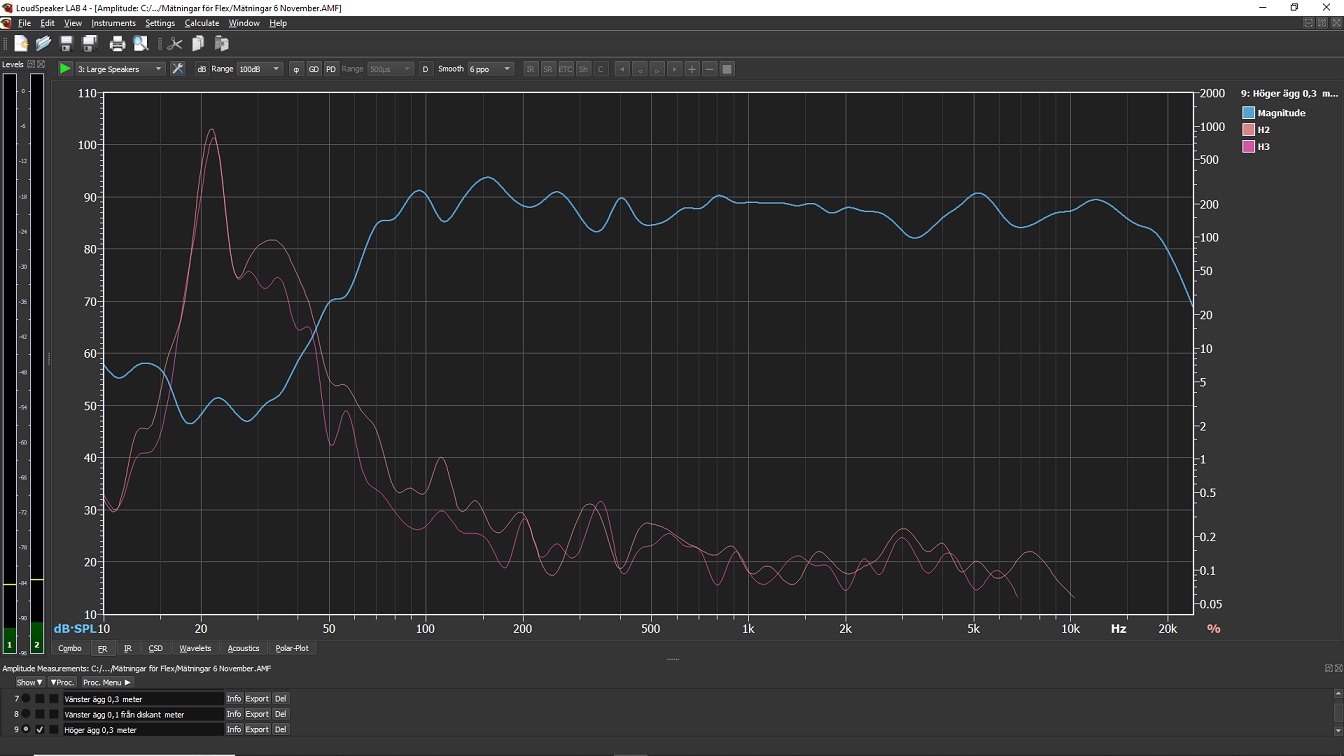Switch to the Polar-Plot tab
Image resolution: width=1344 pixels, height=756 pixels.
(x=292, y=648)
